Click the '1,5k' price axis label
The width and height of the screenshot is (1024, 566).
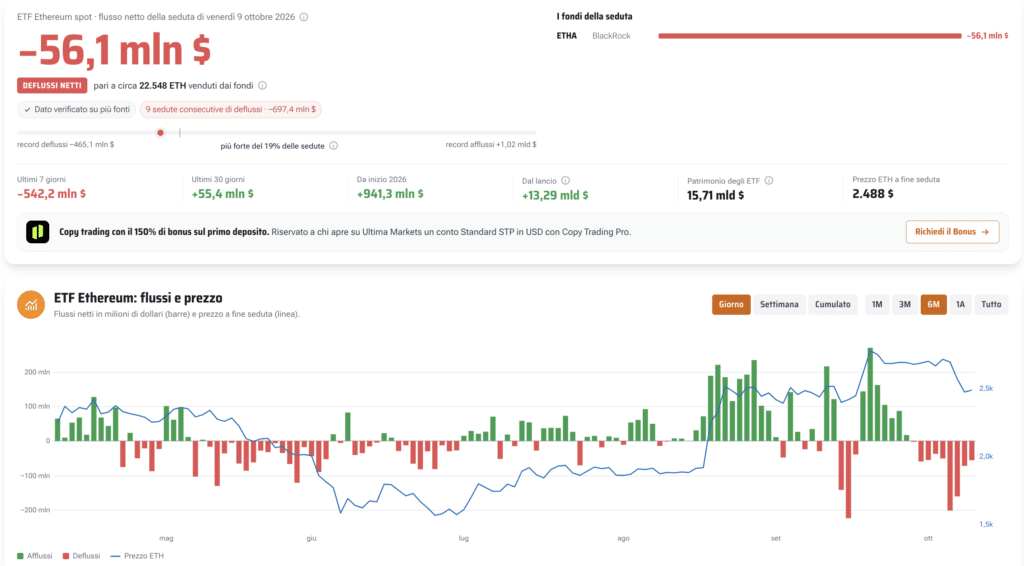[985, 524]
